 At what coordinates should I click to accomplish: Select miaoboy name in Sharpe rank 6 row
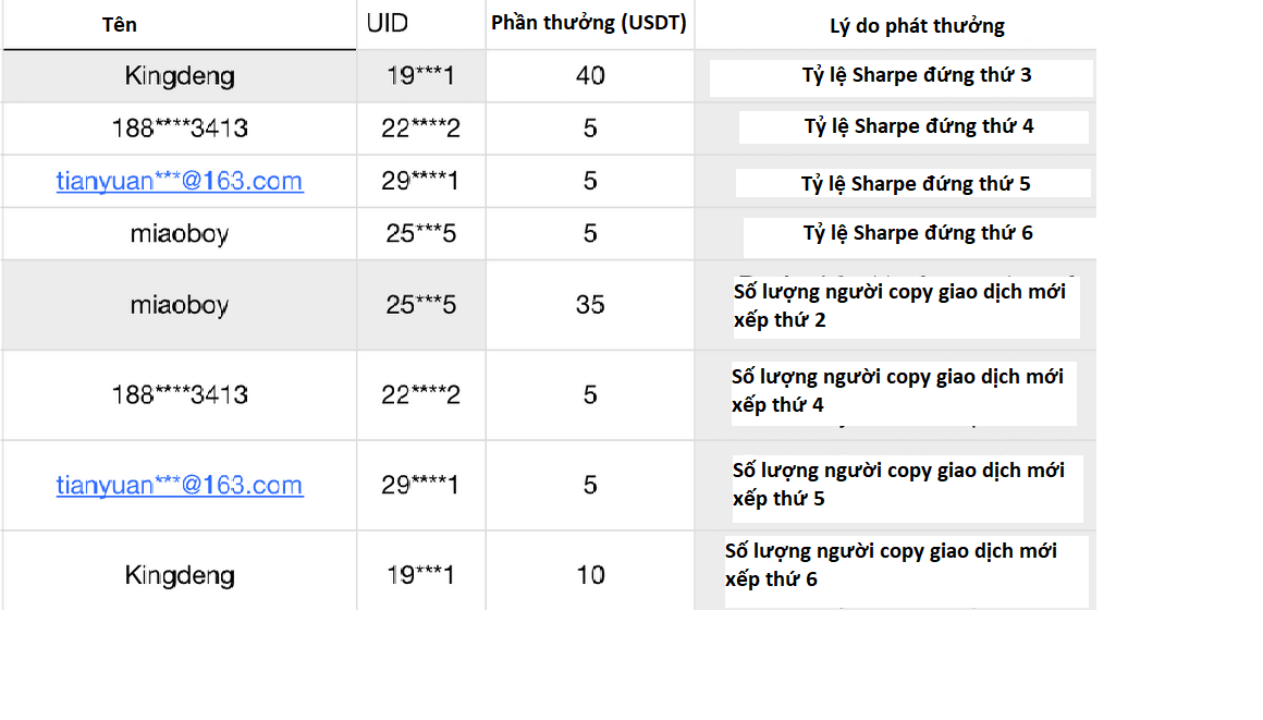(180, 234)
